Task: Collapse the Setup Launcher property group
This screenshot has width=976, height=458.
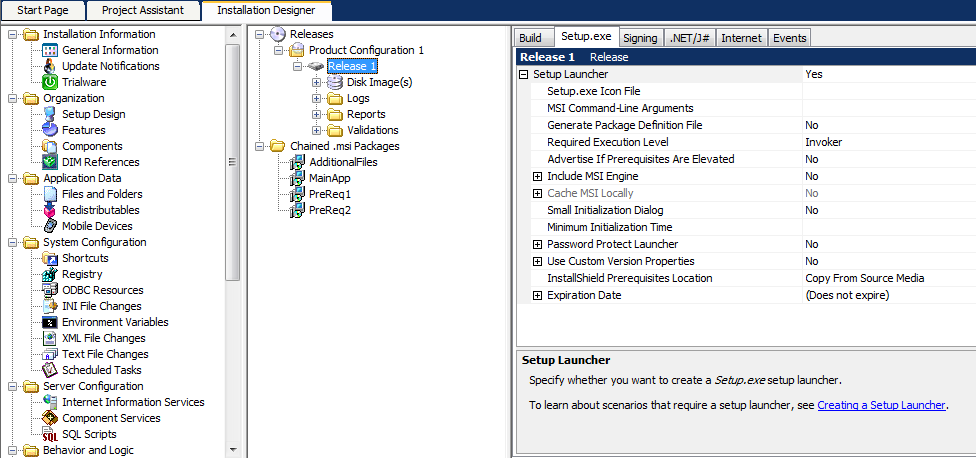Action: 523,74
